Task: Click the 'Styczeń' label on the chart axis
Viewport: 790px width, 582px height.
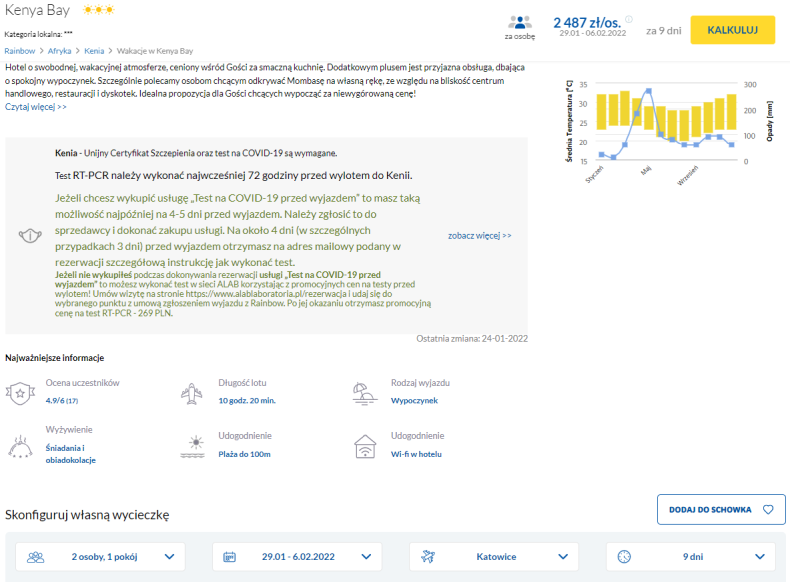Action: [x=595, y=174]
